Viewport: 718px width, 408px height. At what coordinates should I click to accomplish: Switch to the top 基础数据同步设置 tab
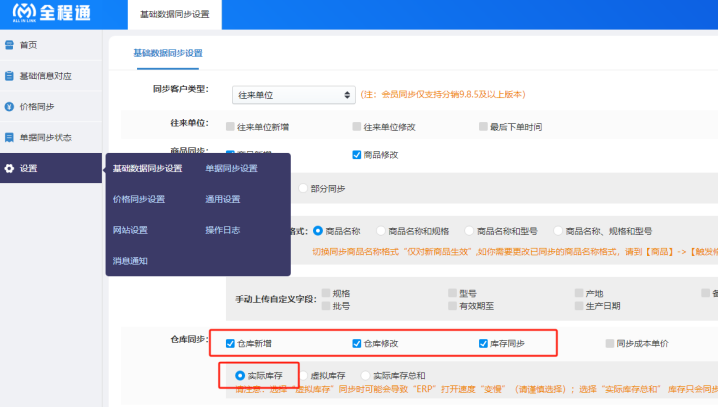coord(174,15)
